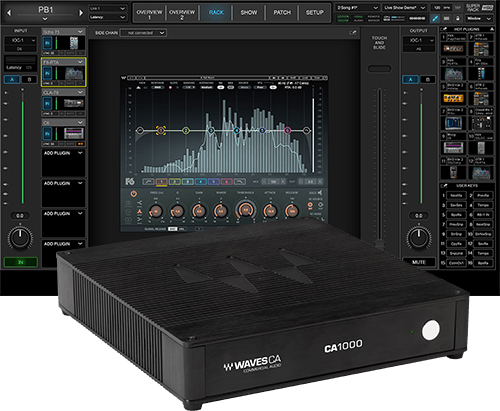Click the blue link icon in toolbar
Screen dimensions: 500x411
[x=435, y=18]
